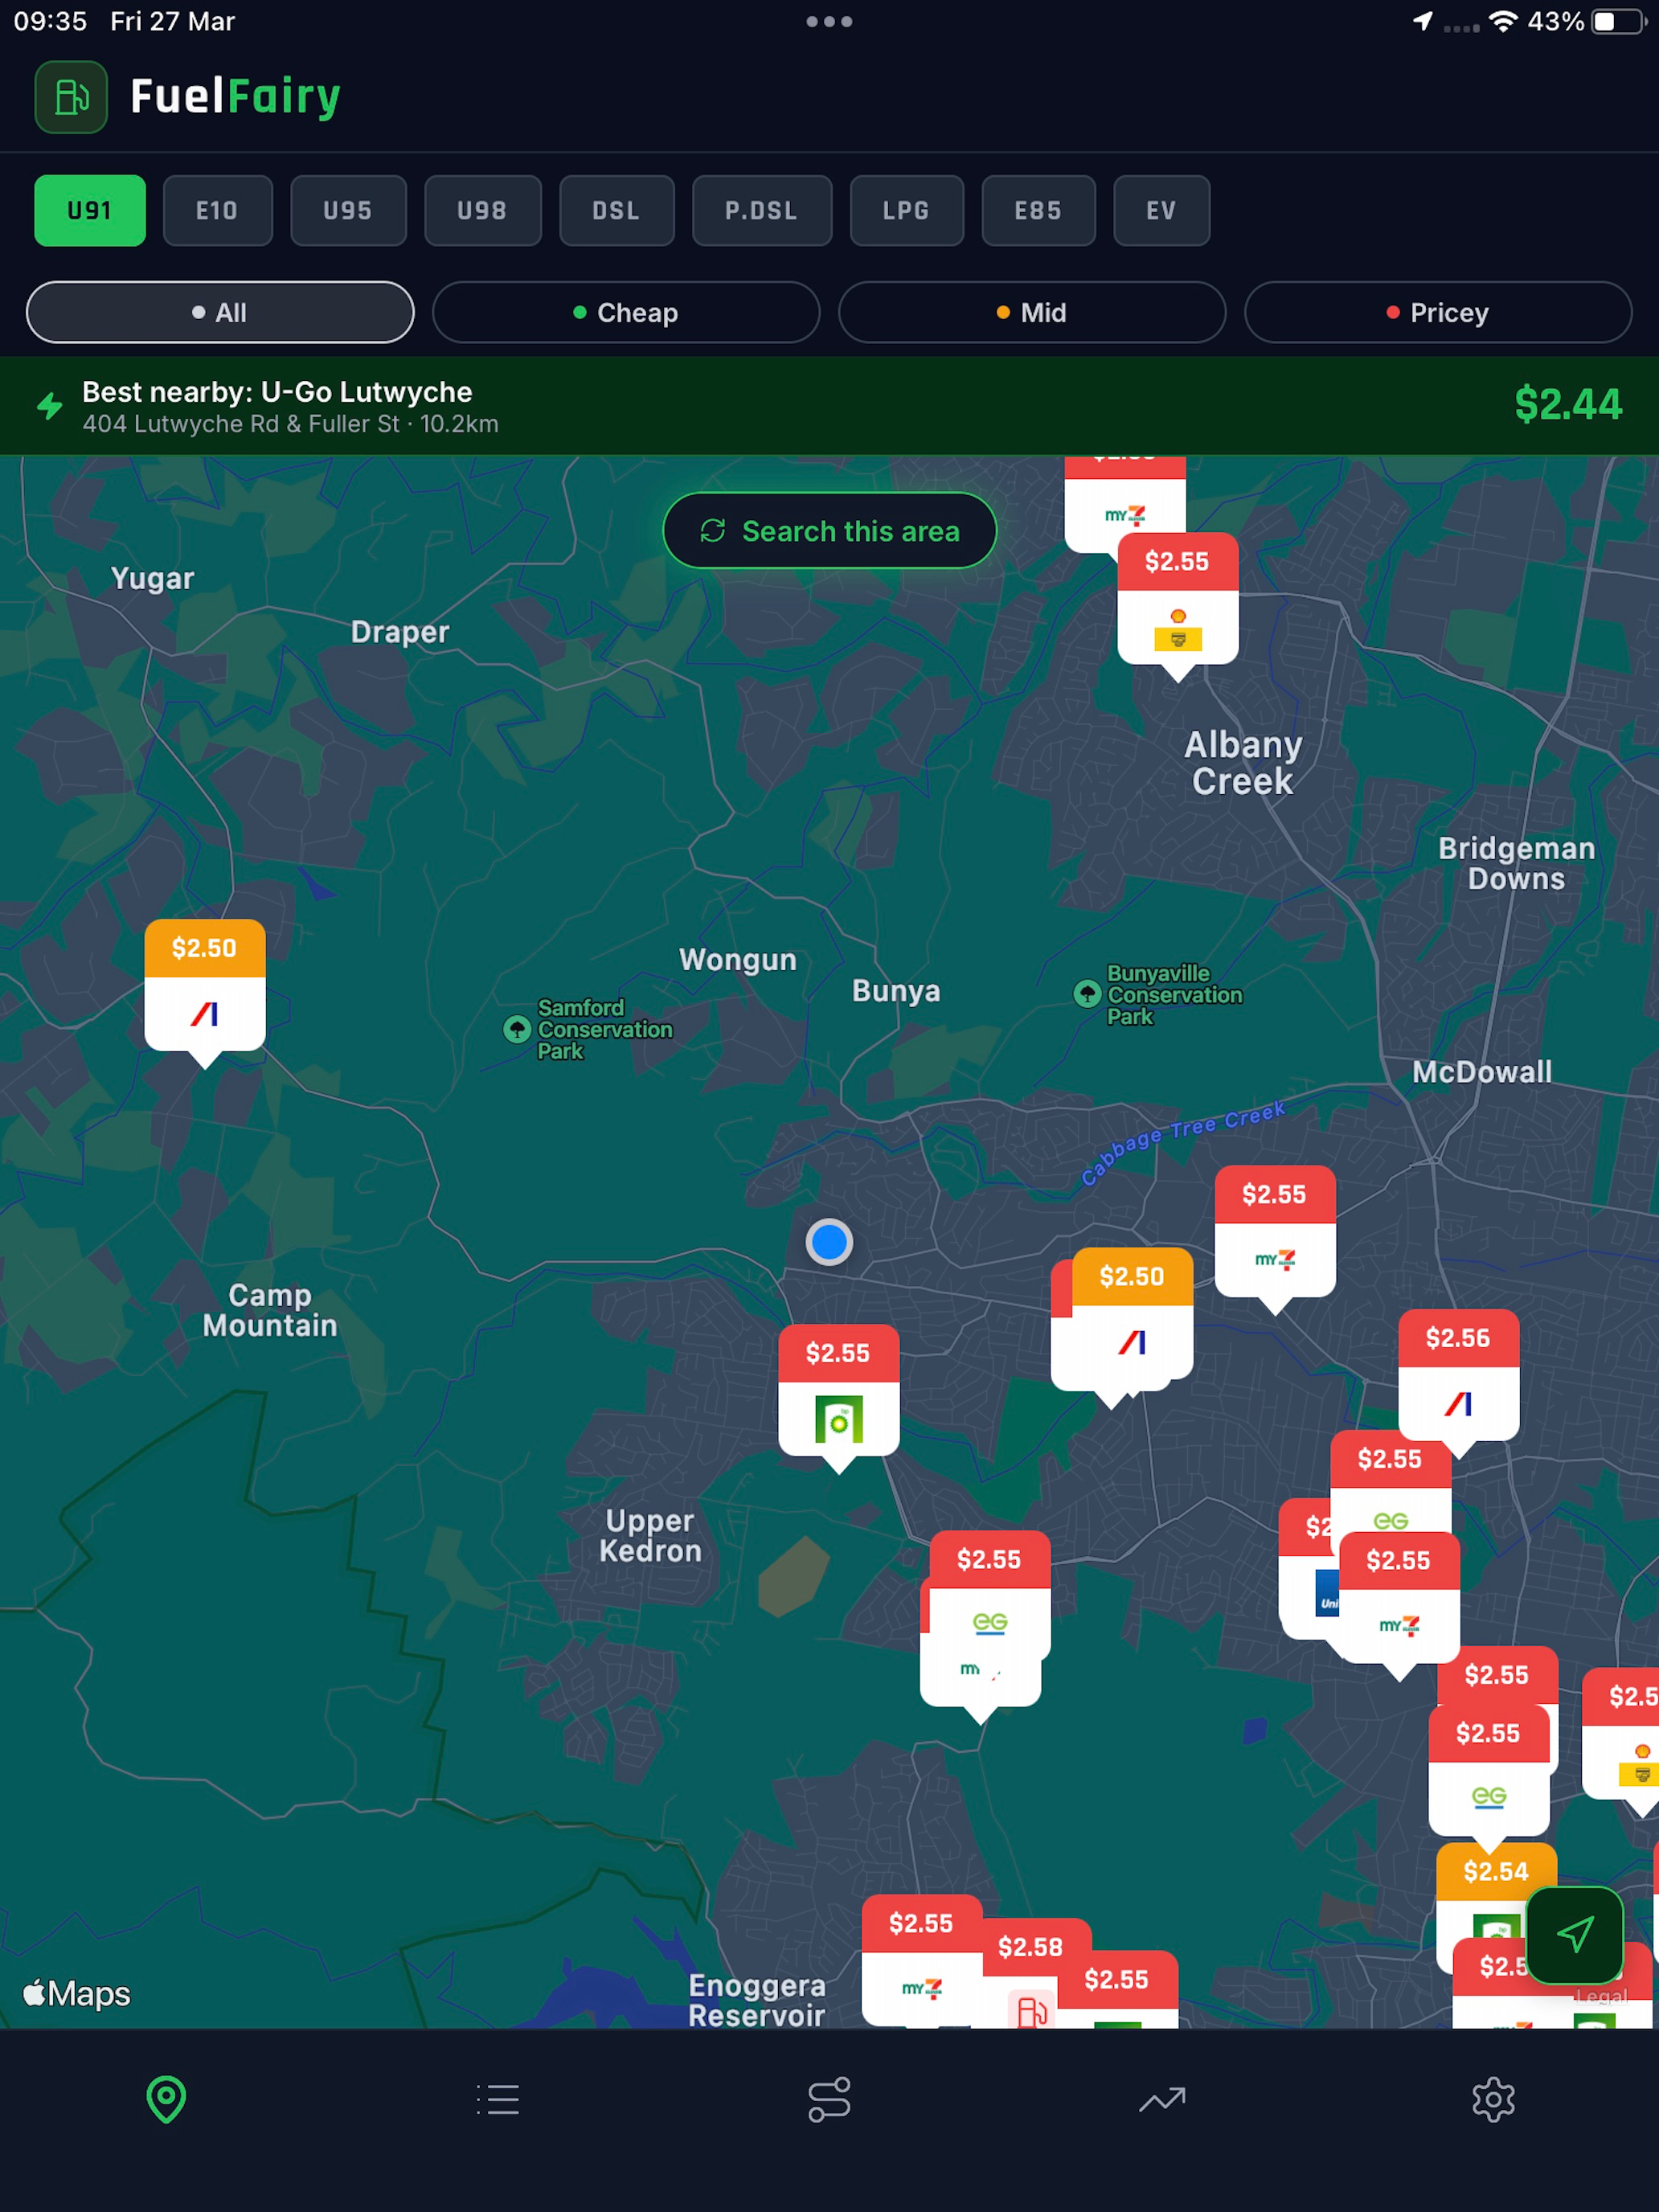This screenshot has width=1659, height=2212.
Task: Open Best nearby U-Go Lutwyche banner
Action: click(x=829, y=406)
